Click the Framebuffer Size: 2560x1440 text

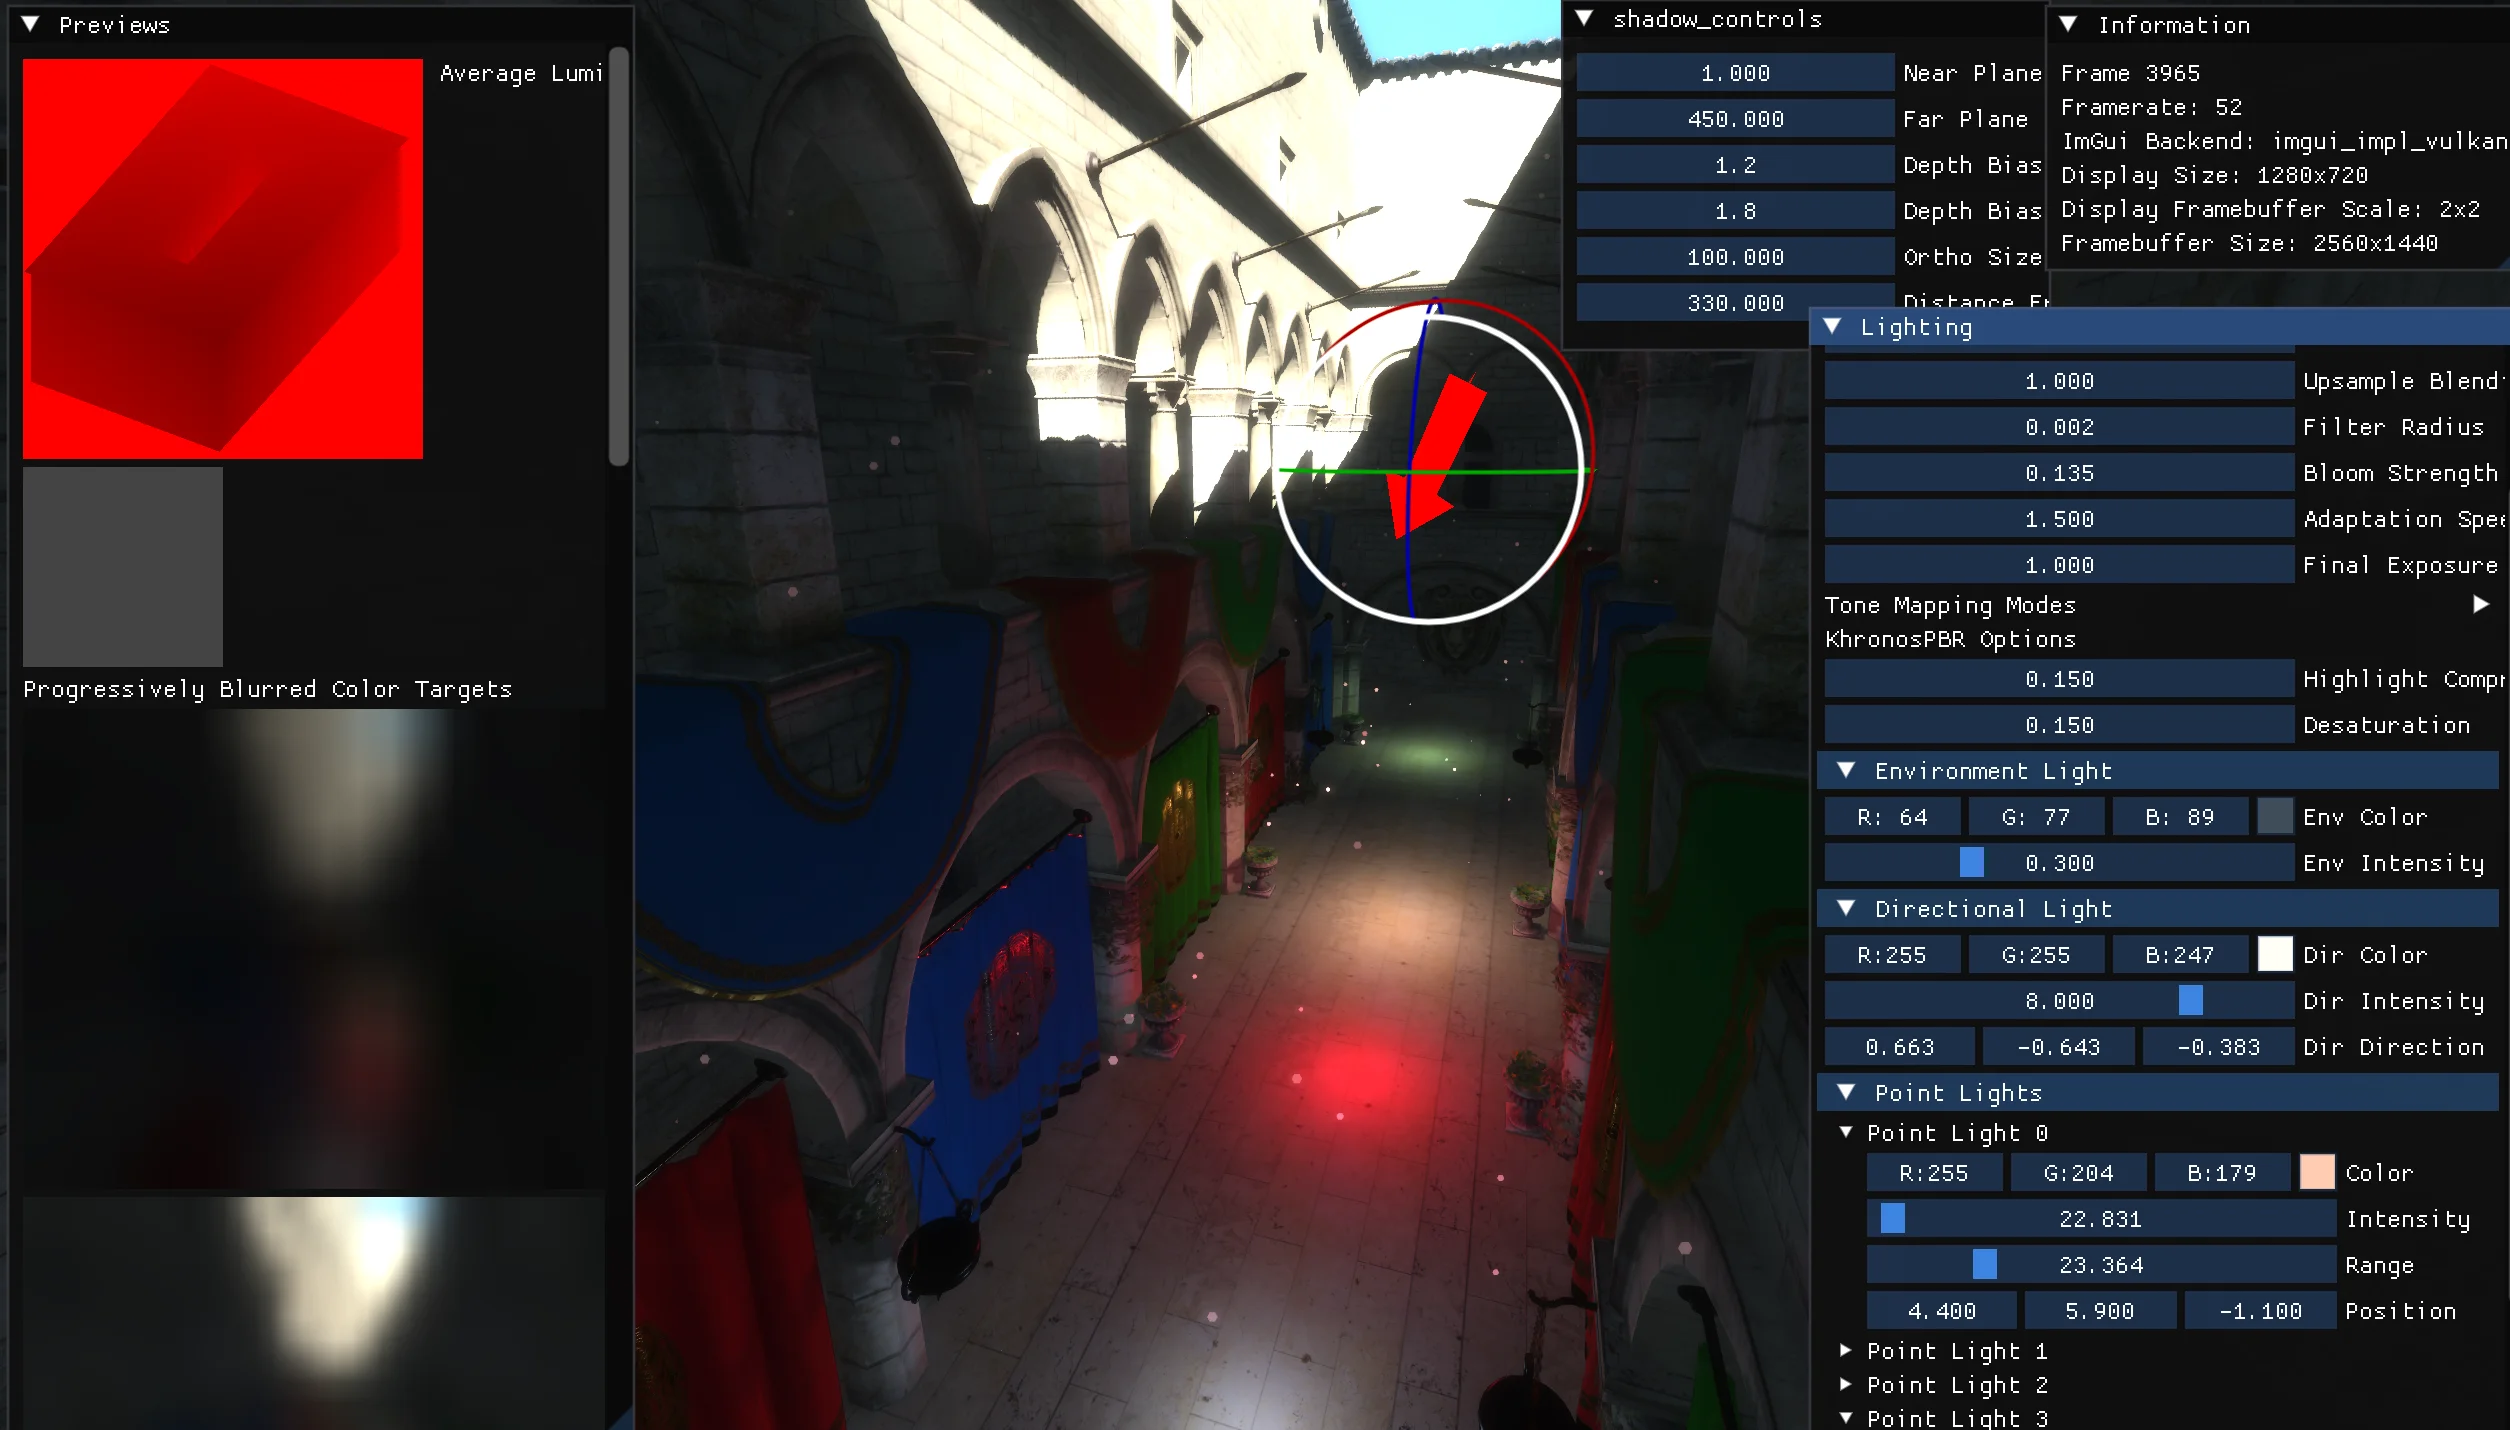point(2249,242)
